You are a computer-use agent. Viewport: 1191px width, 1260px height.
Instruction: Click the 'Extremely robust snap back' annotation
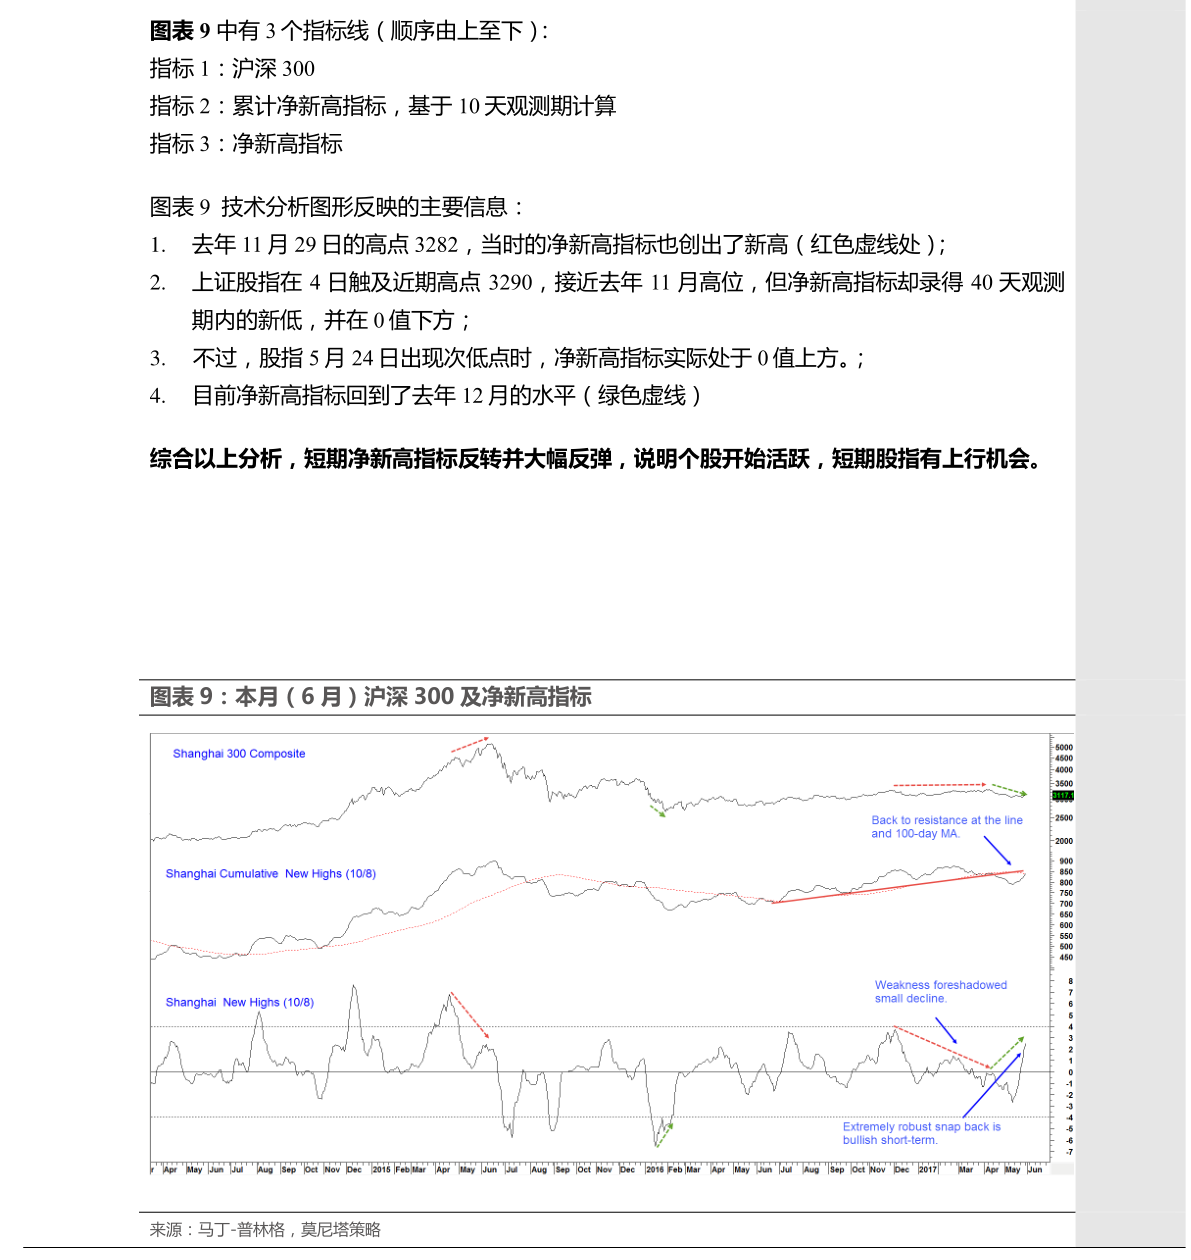click(921, 1133)
